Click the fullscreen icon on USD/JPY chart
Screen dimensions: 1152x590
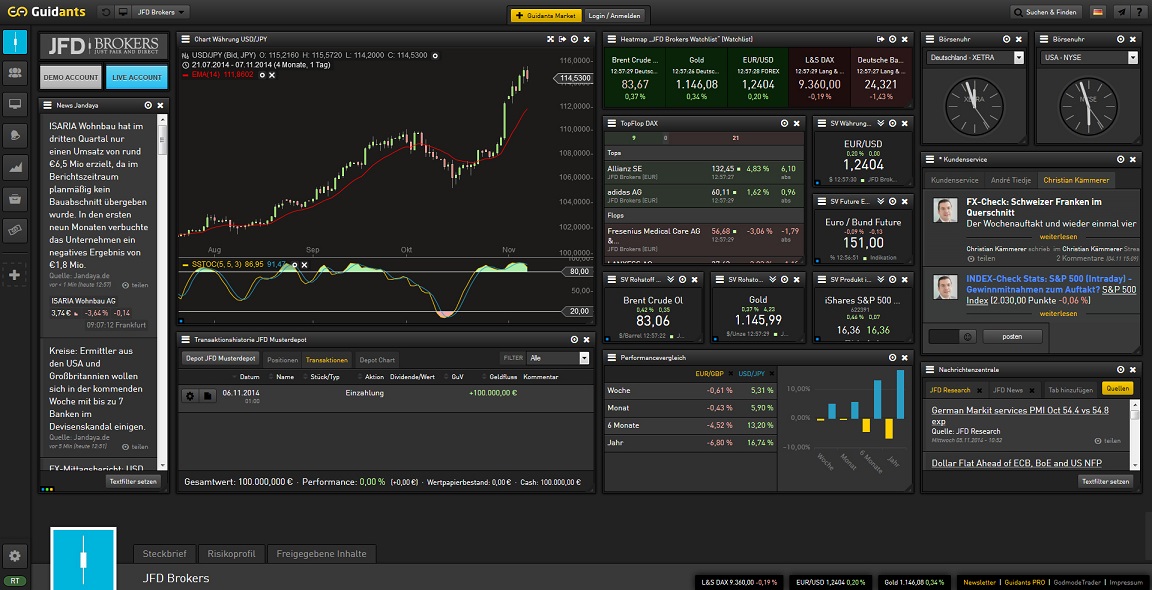pyautogui.click(x=551, y=39)
